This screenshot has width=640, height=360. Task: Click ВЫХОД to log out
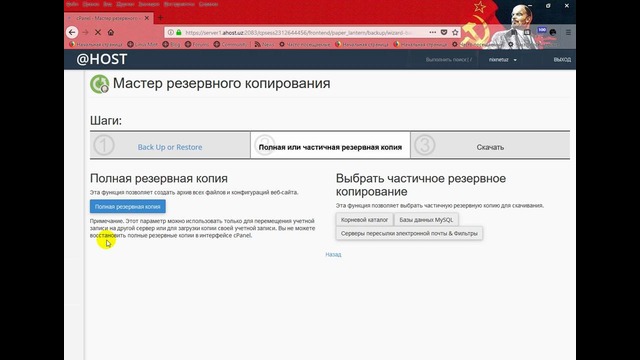562,60
